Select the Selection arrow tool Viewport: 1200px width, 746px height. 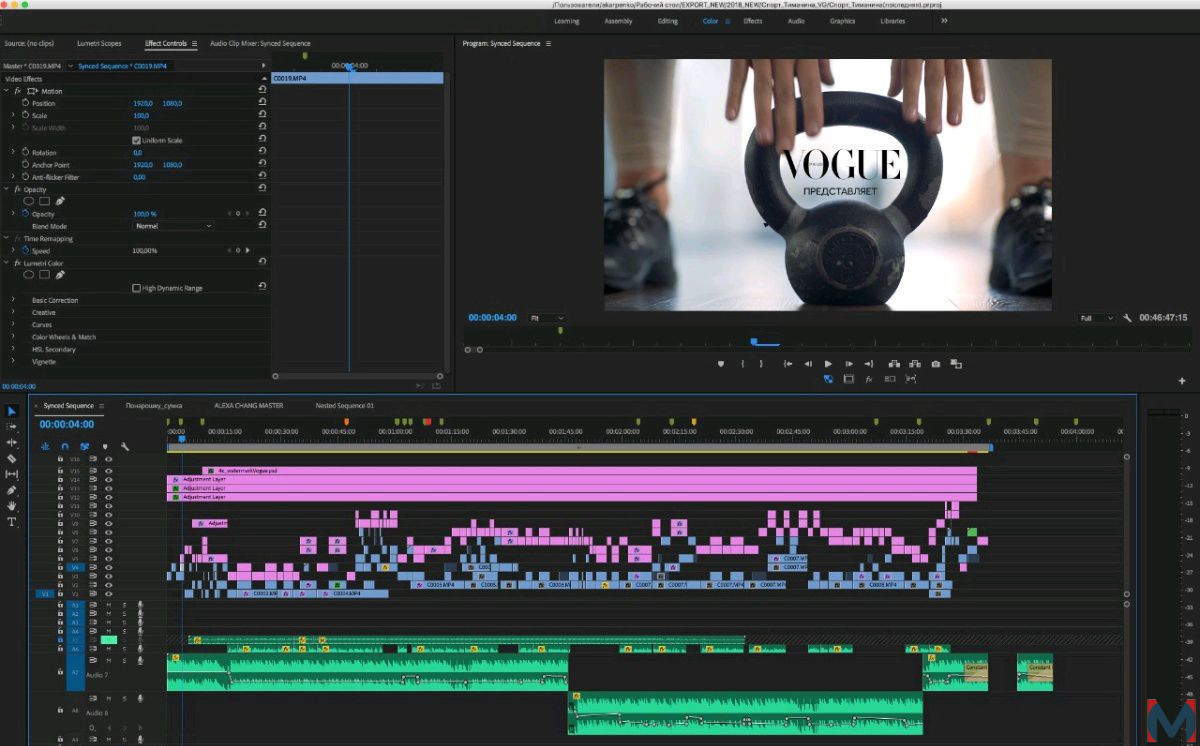pyautogui.click(x=12, y=411)
